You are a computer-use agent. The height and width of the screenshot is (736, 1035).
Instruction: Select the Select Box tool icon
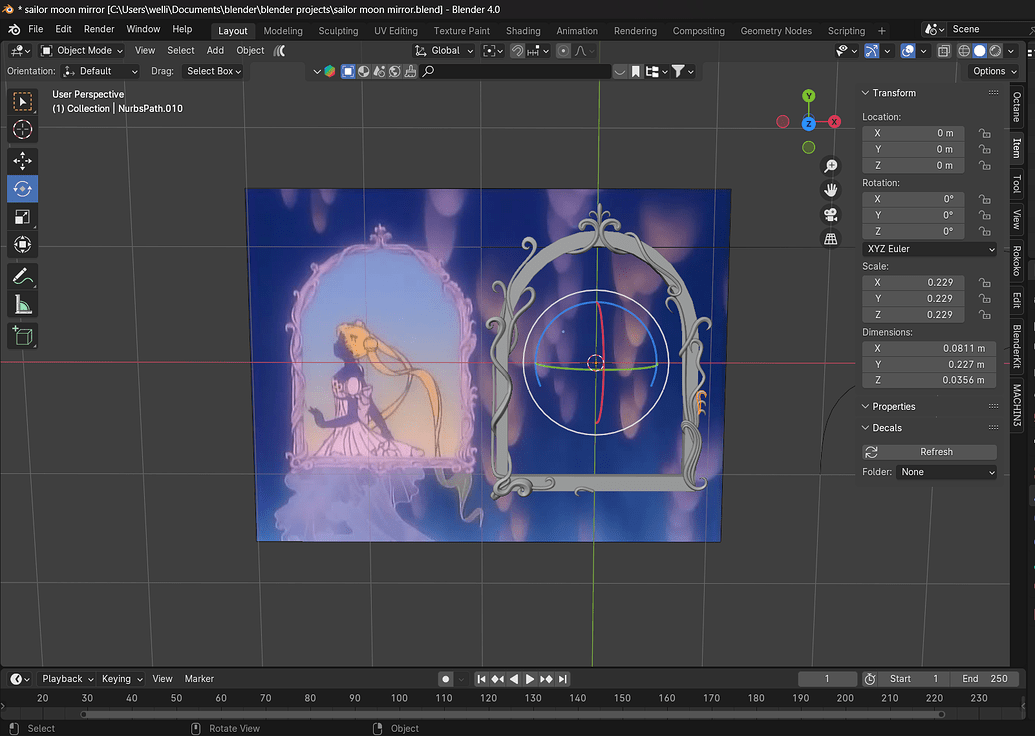(x=22, y=102)
